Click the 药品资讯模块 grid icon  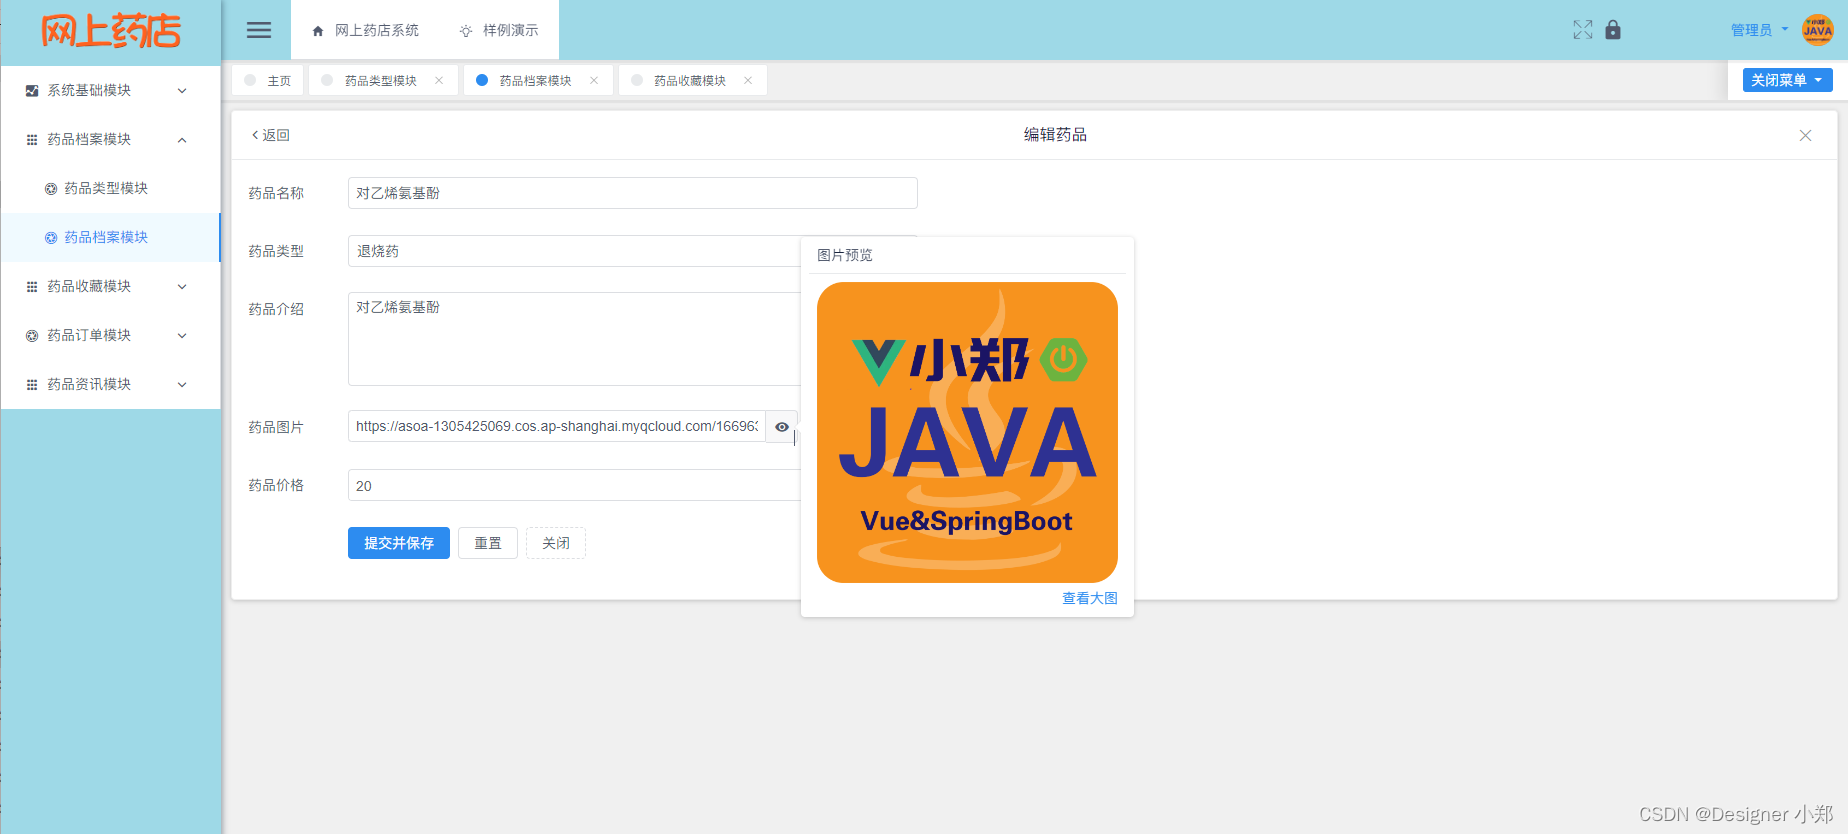coord(32,385)
